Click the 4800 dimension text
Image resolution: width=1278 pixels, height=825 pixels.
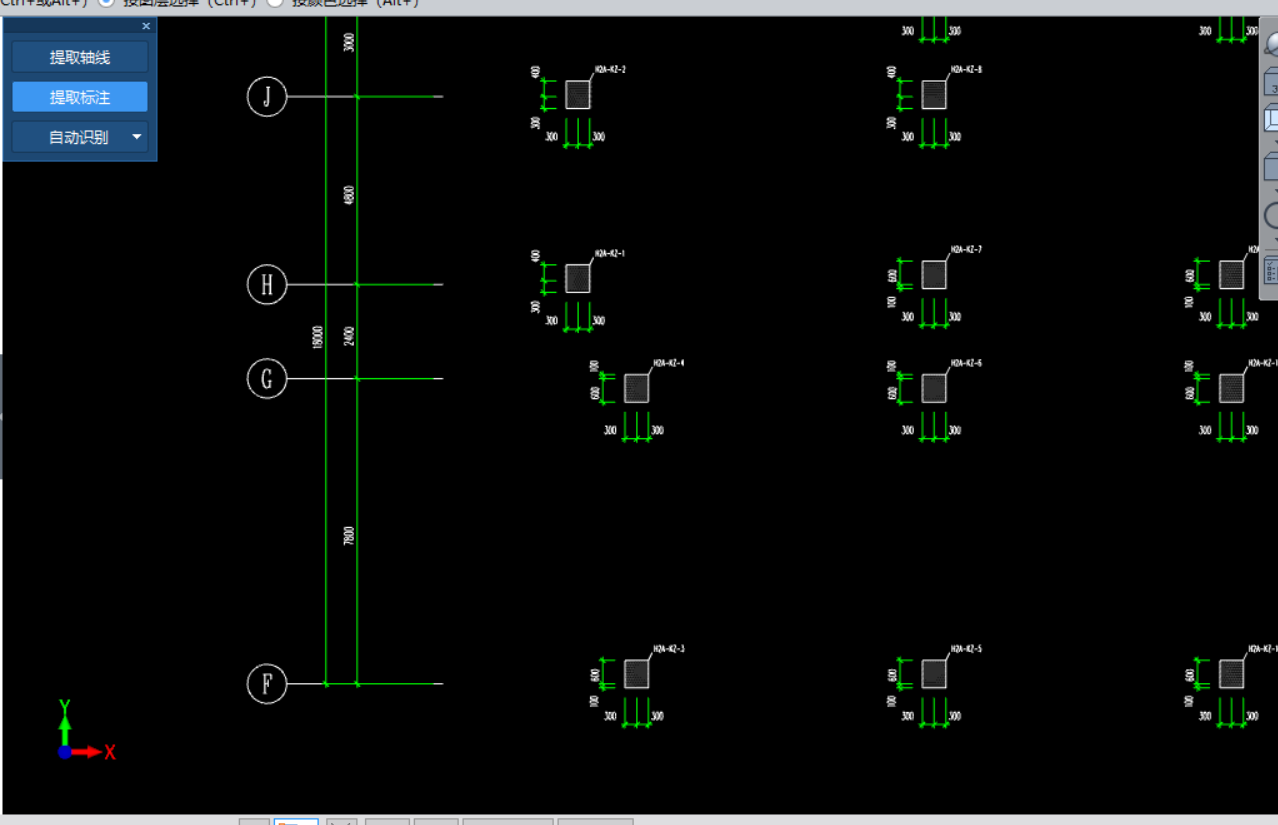coord(349,195)
